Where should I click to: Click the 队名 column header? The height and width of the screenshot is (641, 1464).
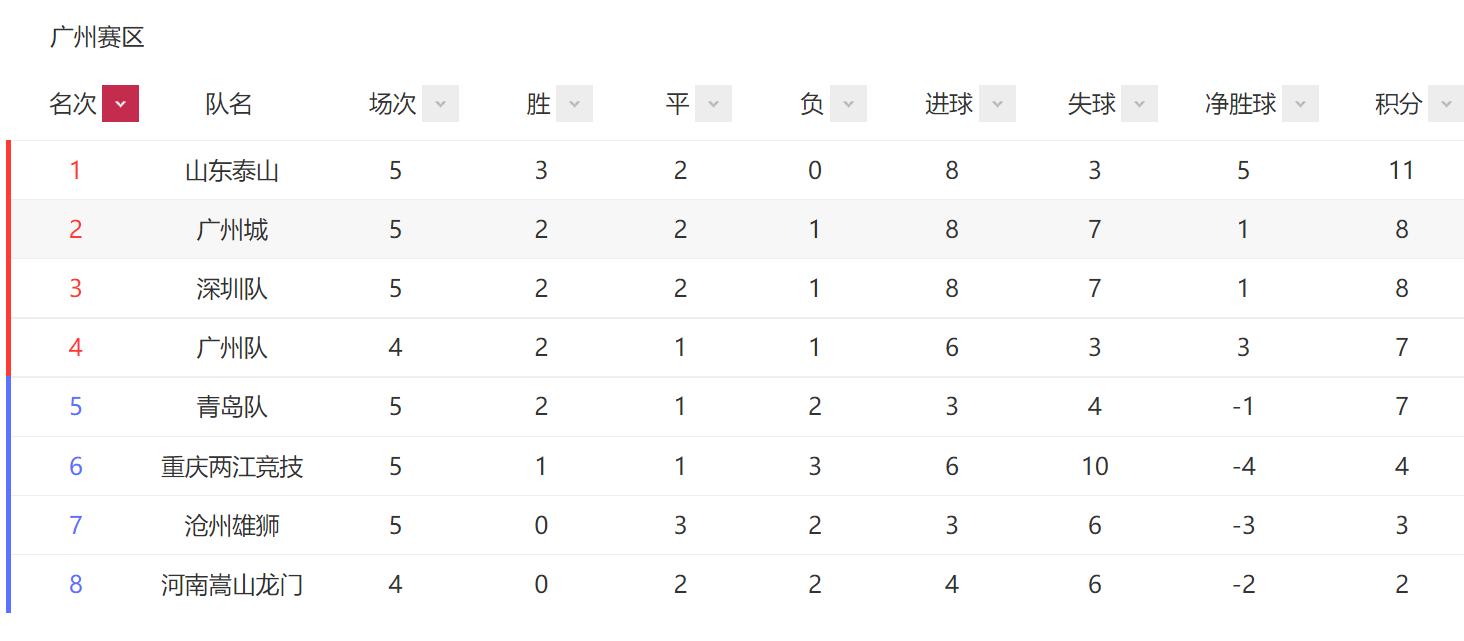(229, 104)
